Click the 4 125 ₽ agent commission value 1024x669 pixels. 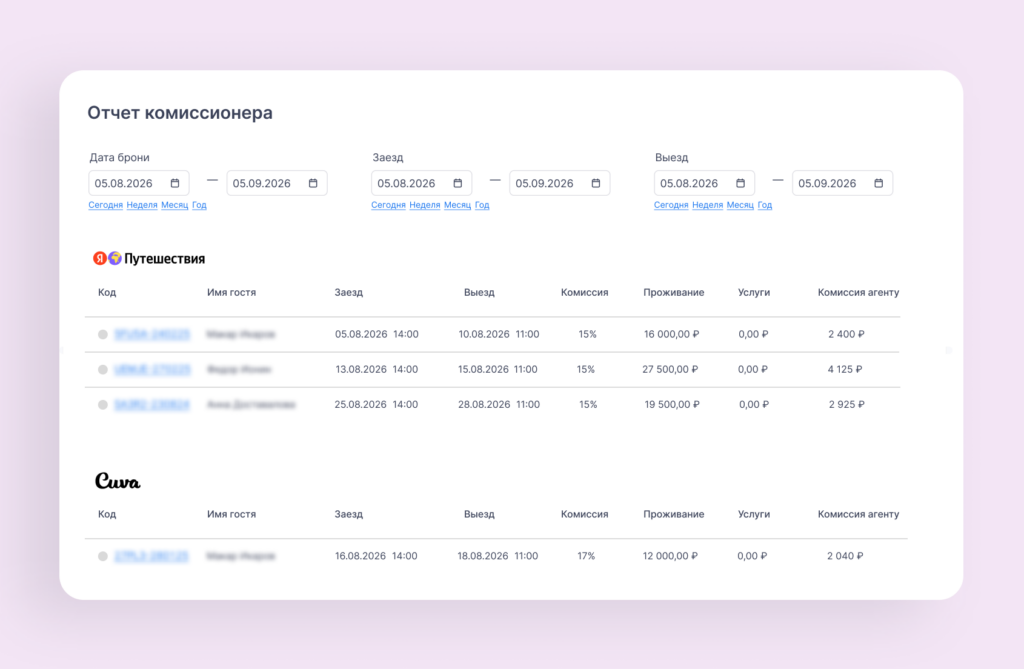tap(845, 370)
